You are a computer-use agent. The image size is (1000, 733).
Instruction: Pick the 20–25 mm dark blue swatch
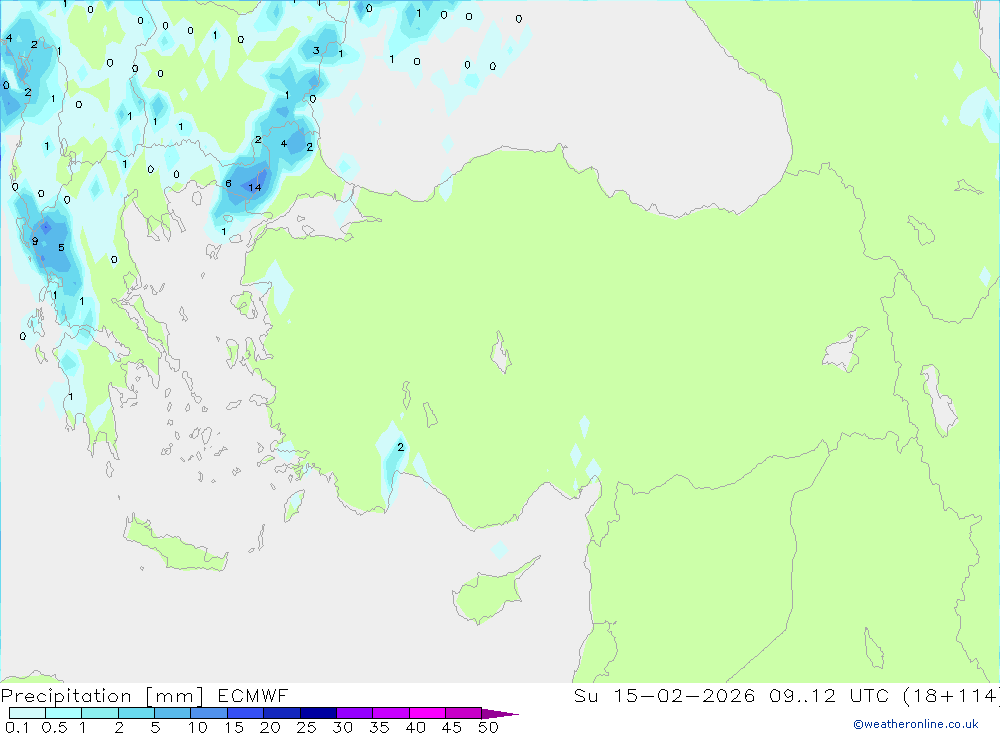point(281,713)
